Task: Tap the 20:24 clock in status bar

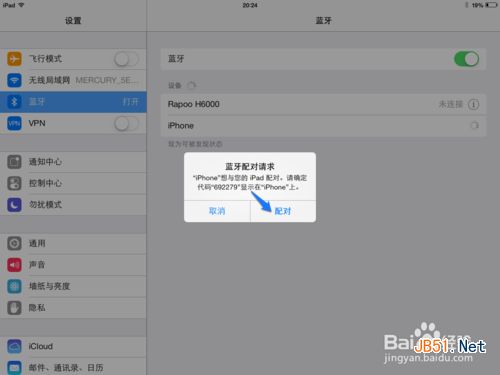Action: point(250,5)
